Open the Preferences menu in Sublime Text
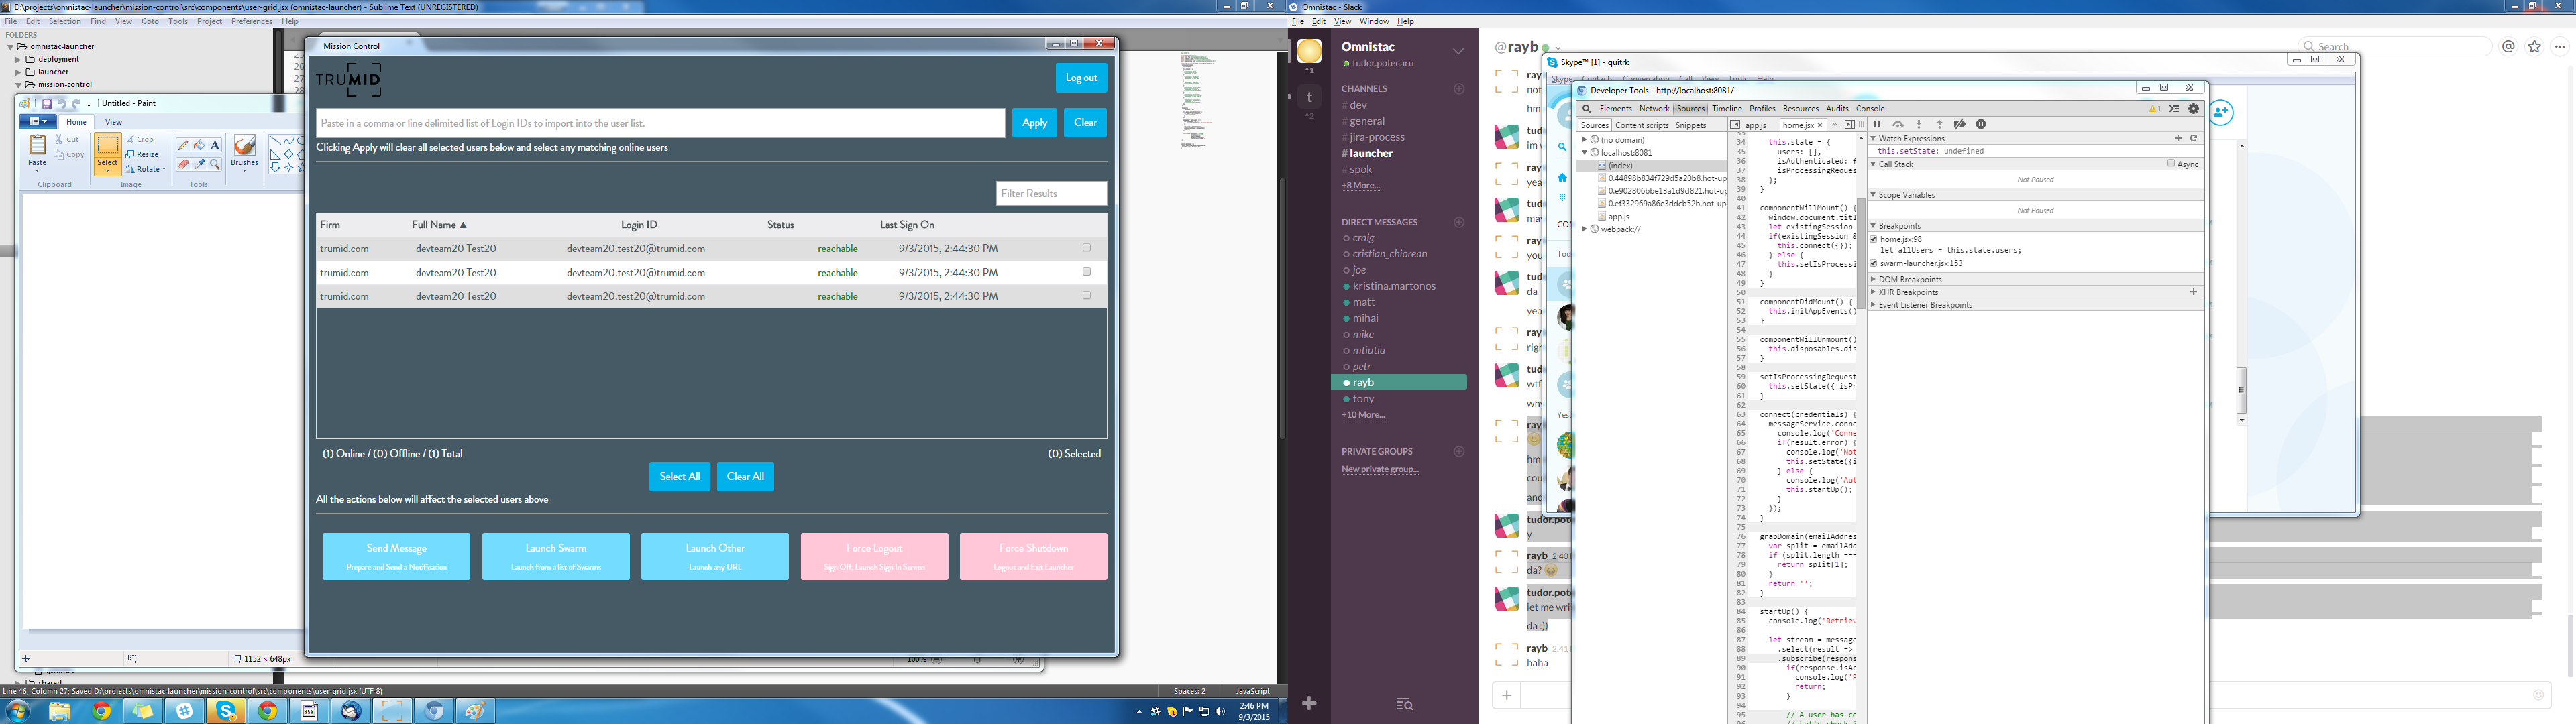The image size is (2576, 724). pos(252,21)
